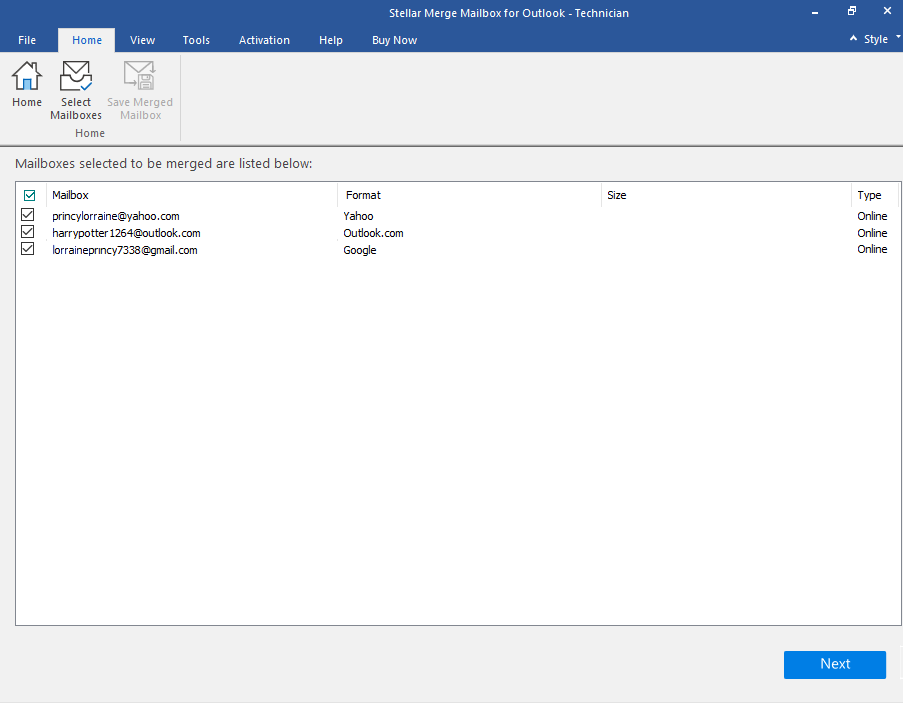Screen dimensions: 903x703
Task: Open the Buy Now tab
Action: pyautogui.click(x=394, y=40)
